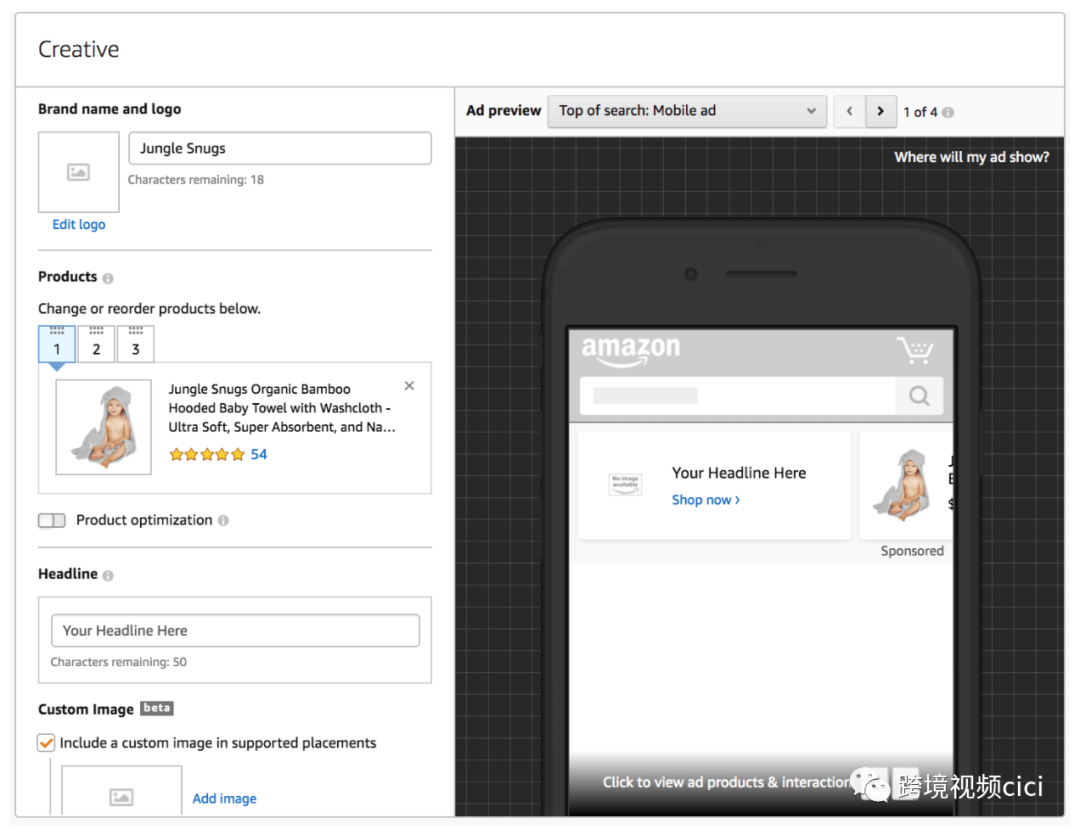Click the Products info icon
The width and height of the screenshot is (1080, 835).
click(x=108, y=278)
